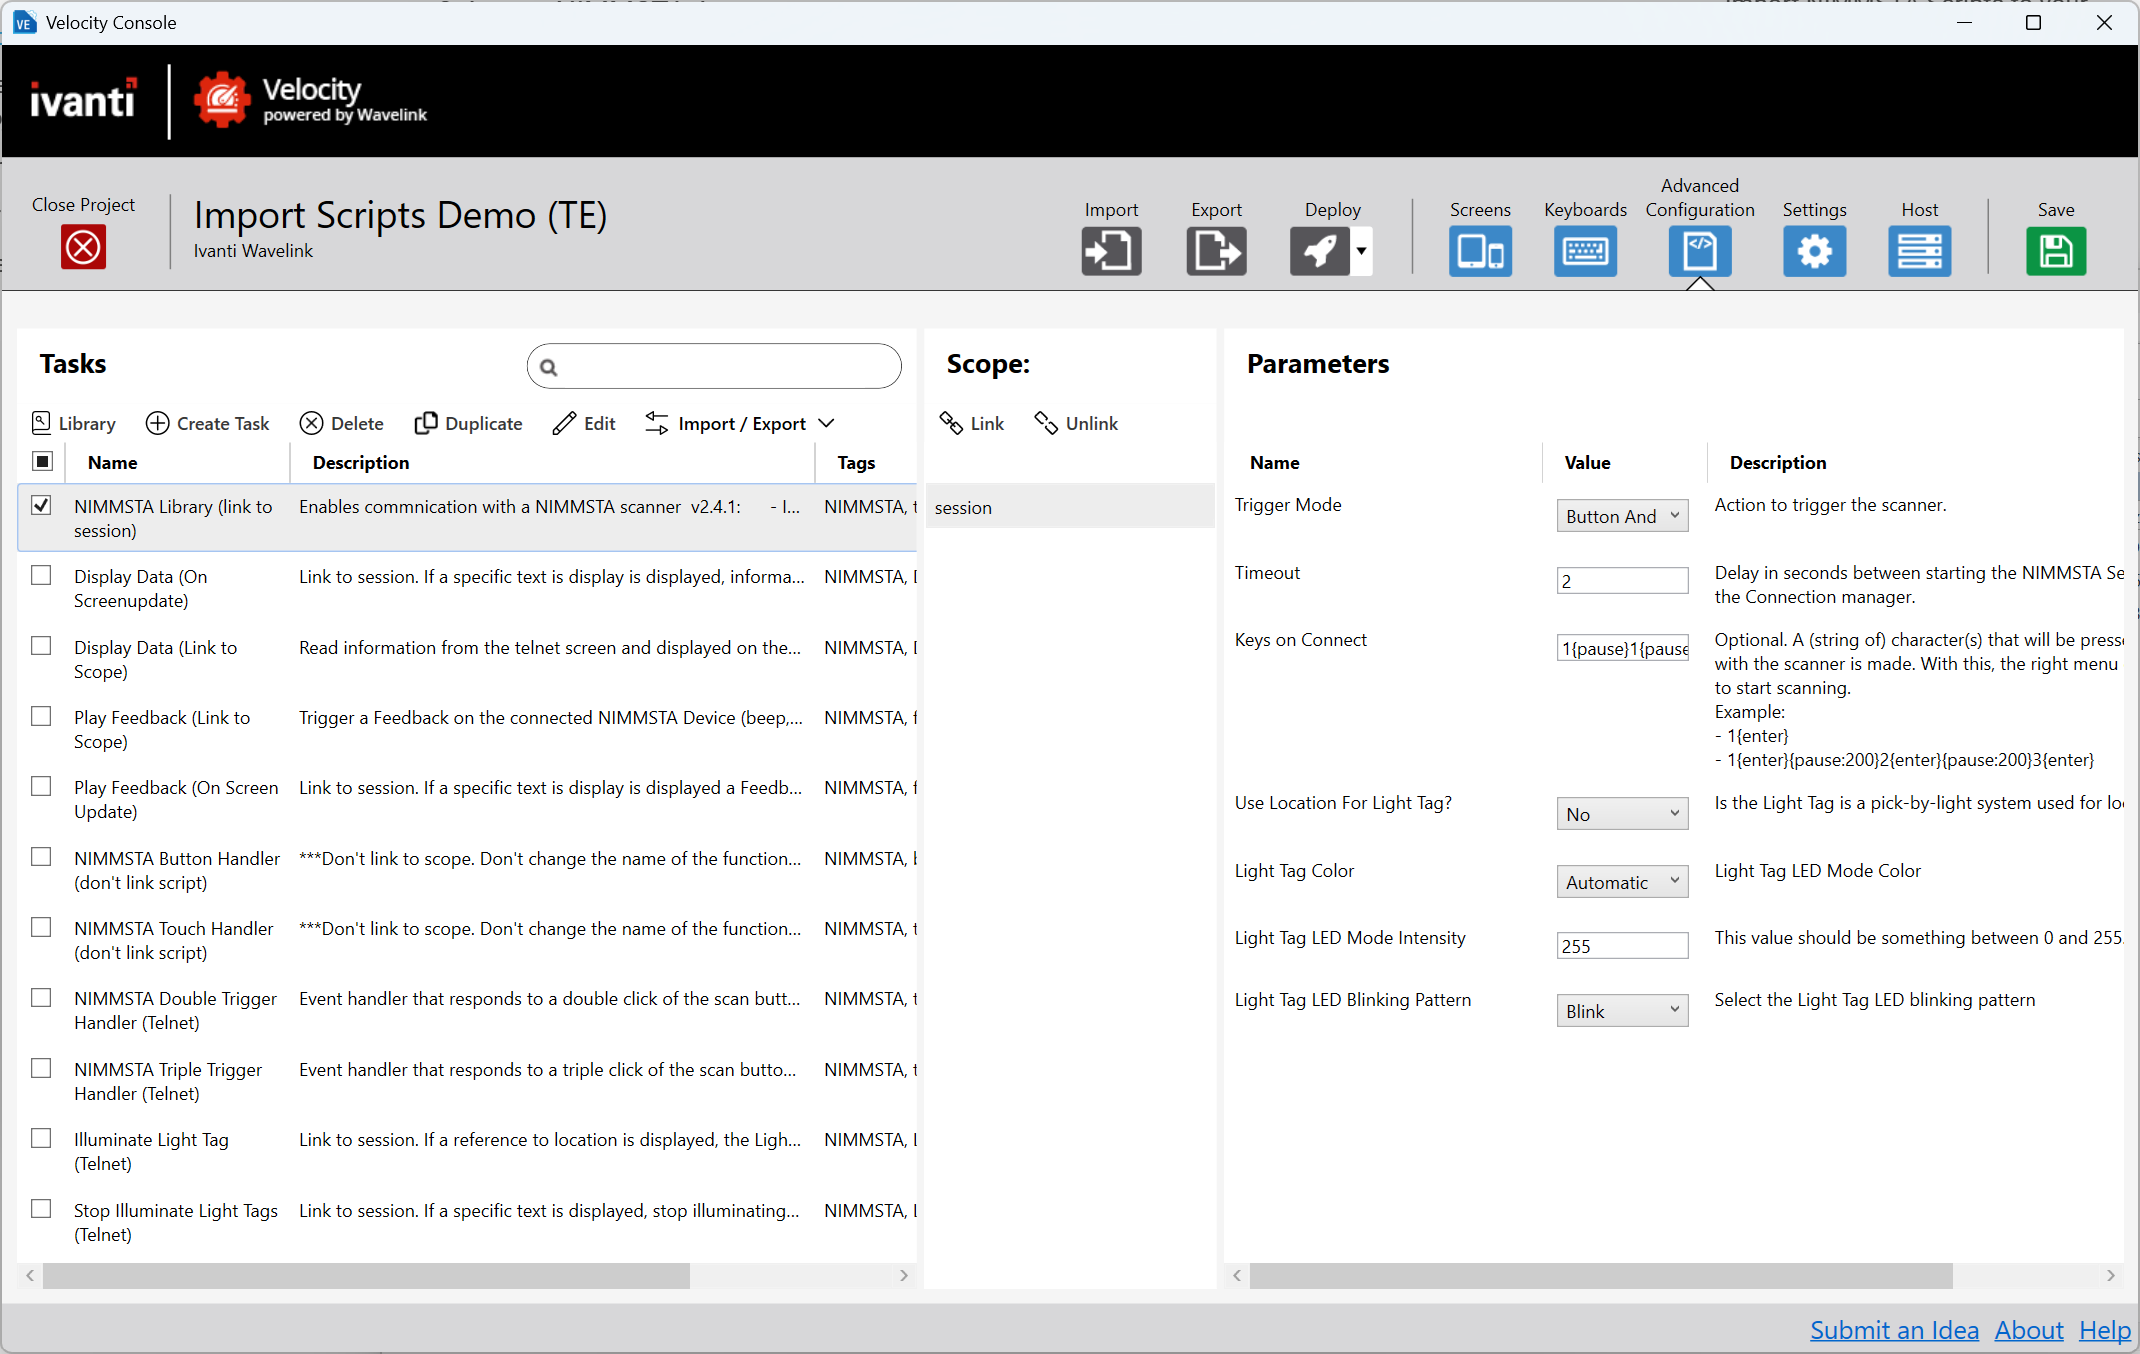
Task: Click the Timeout value field
Action: (x=1622, y=581)
